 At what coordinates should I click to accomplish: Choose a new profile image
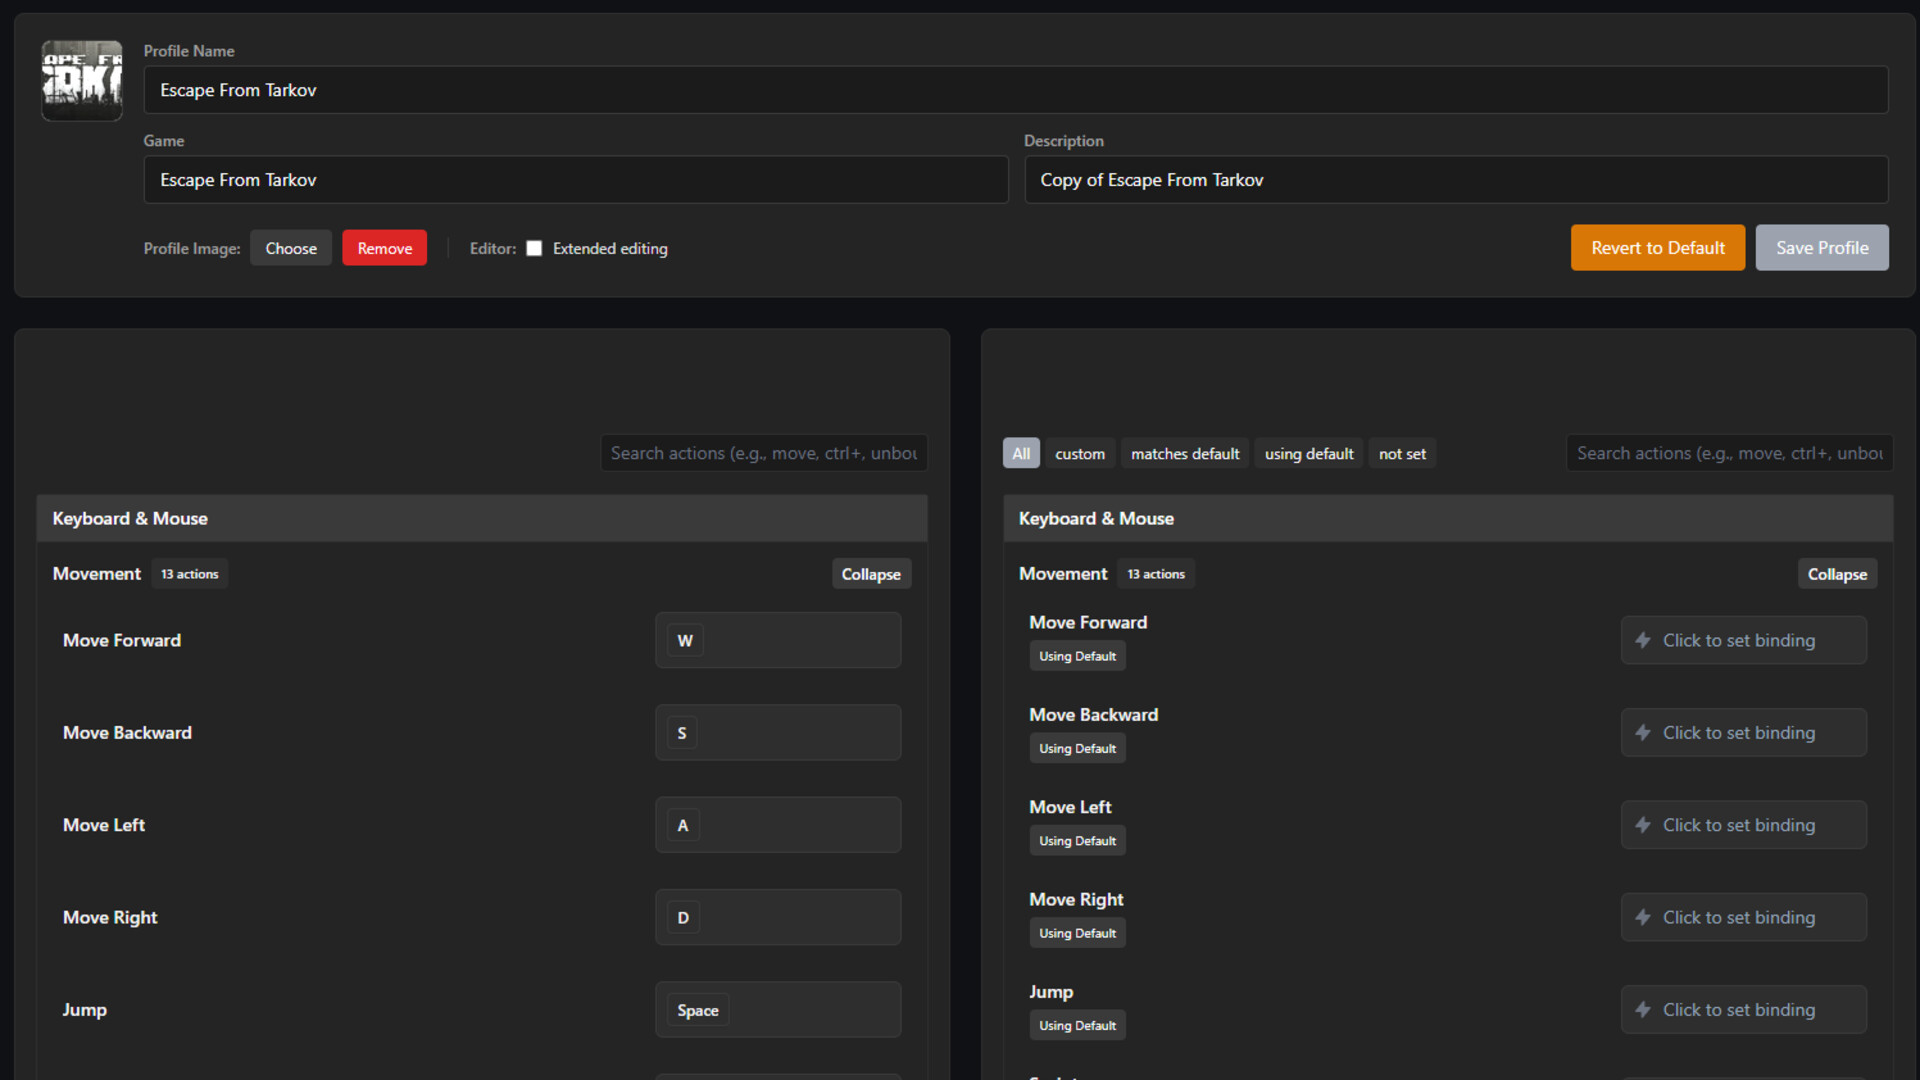[291, 247]
